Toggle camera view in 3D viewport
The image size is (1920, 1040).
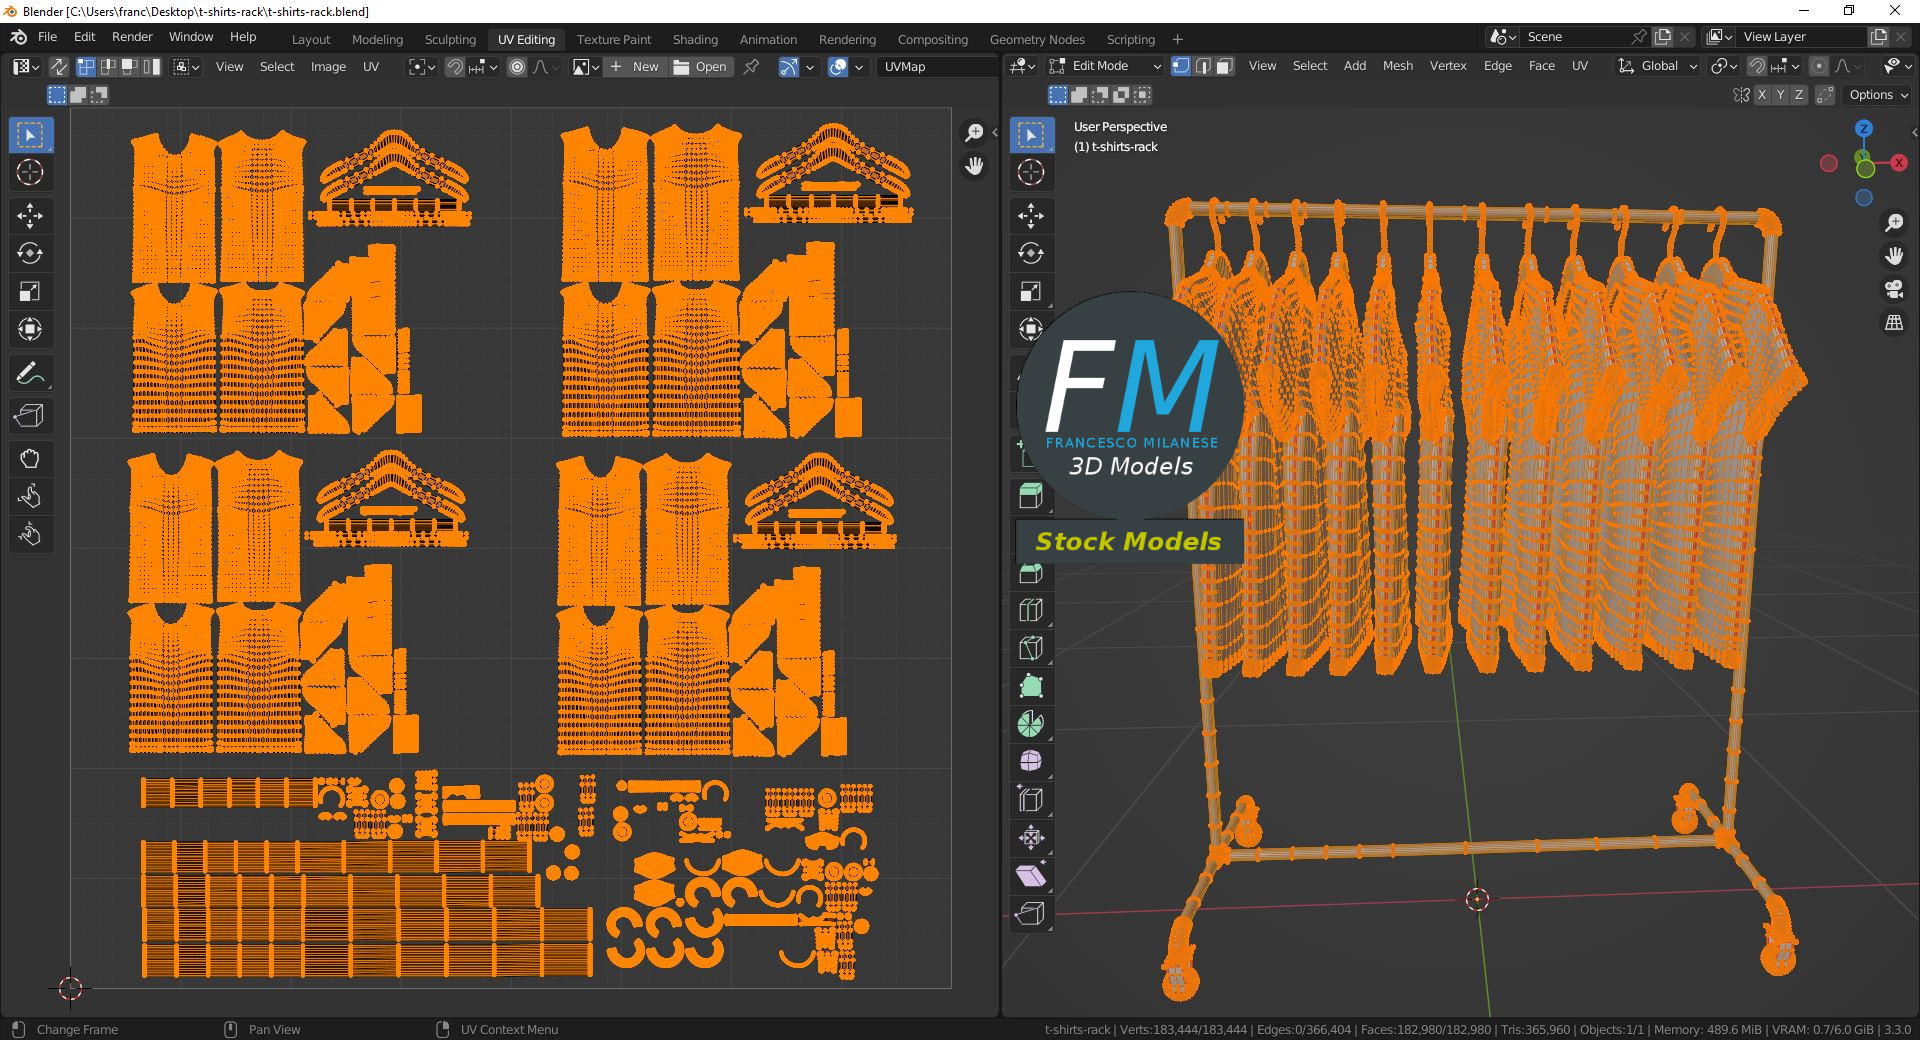pyautogui.click(x=1894, y=289)
